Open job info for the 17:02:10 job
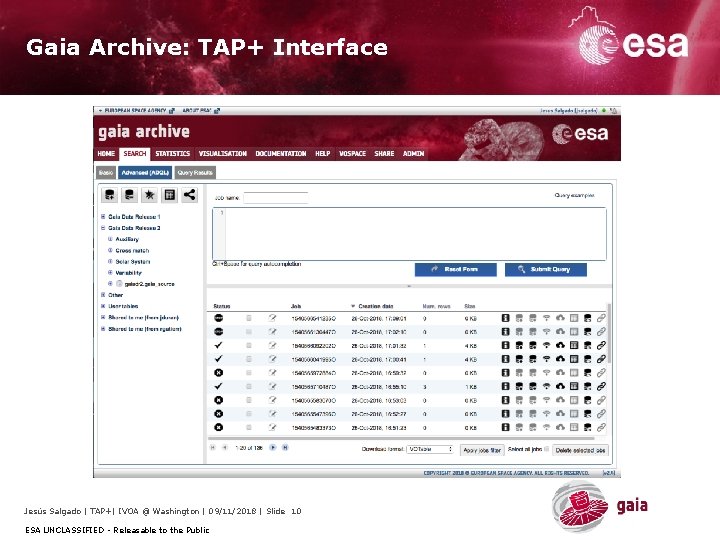Viewport: 720px width, 540px height. click(506, 332)
